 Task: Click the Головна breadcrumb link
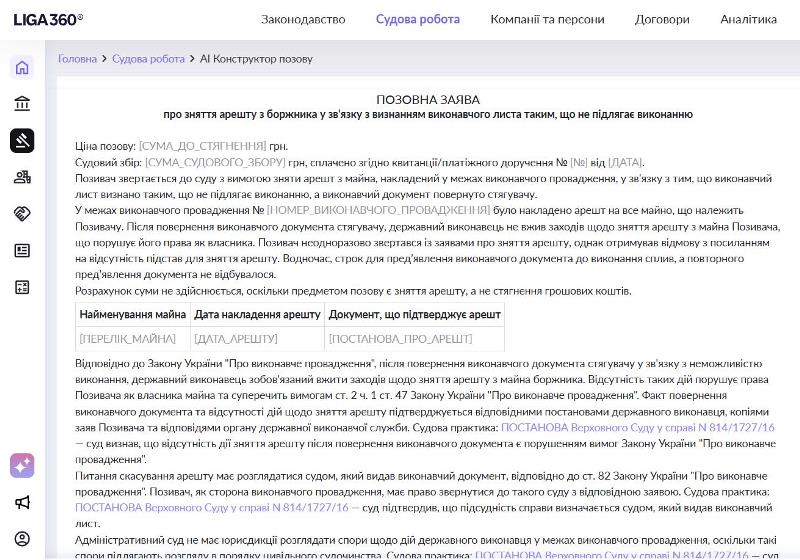pos(77,59)
